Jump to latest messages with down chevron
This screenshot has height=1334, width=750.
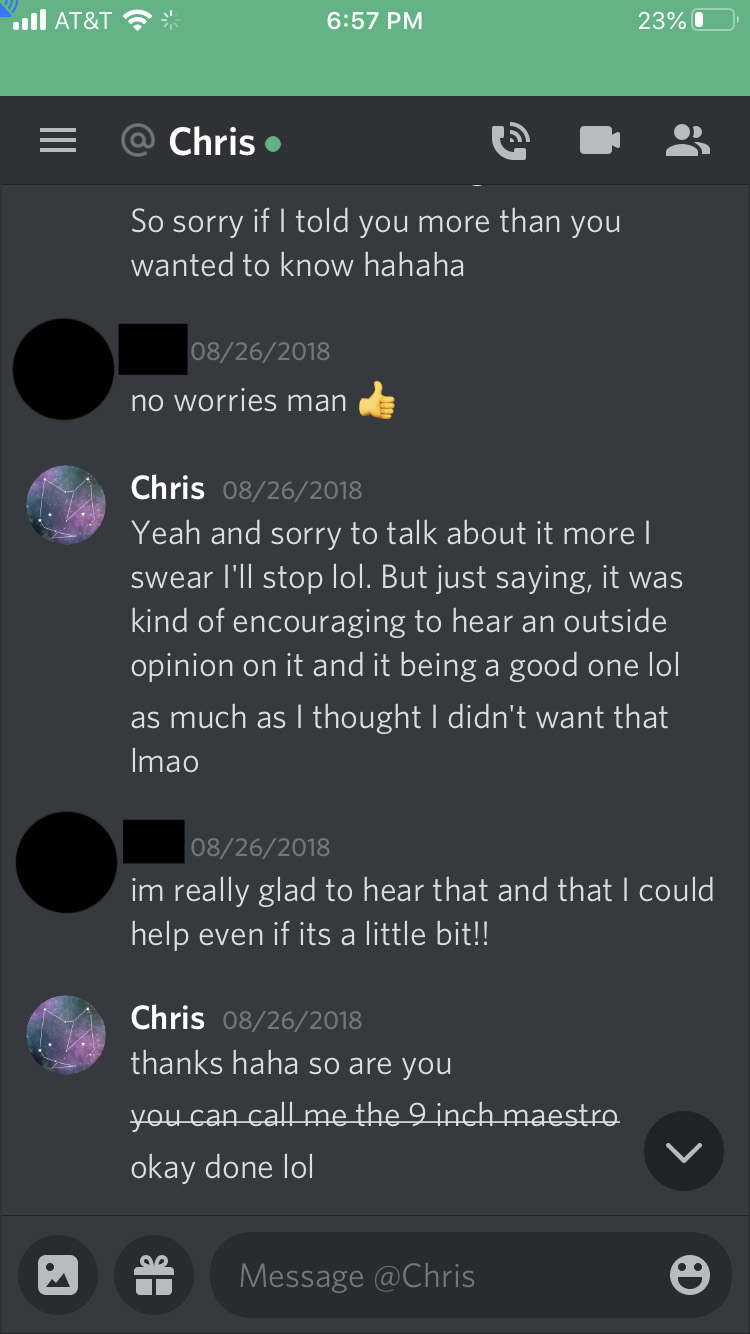point(684,1152)
